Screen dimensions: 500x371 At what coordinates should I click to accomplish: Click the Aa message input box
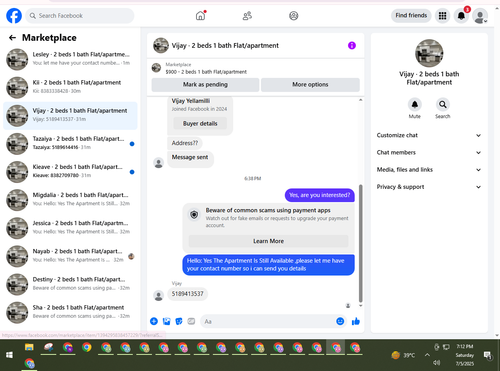click(x=267, y=321)
